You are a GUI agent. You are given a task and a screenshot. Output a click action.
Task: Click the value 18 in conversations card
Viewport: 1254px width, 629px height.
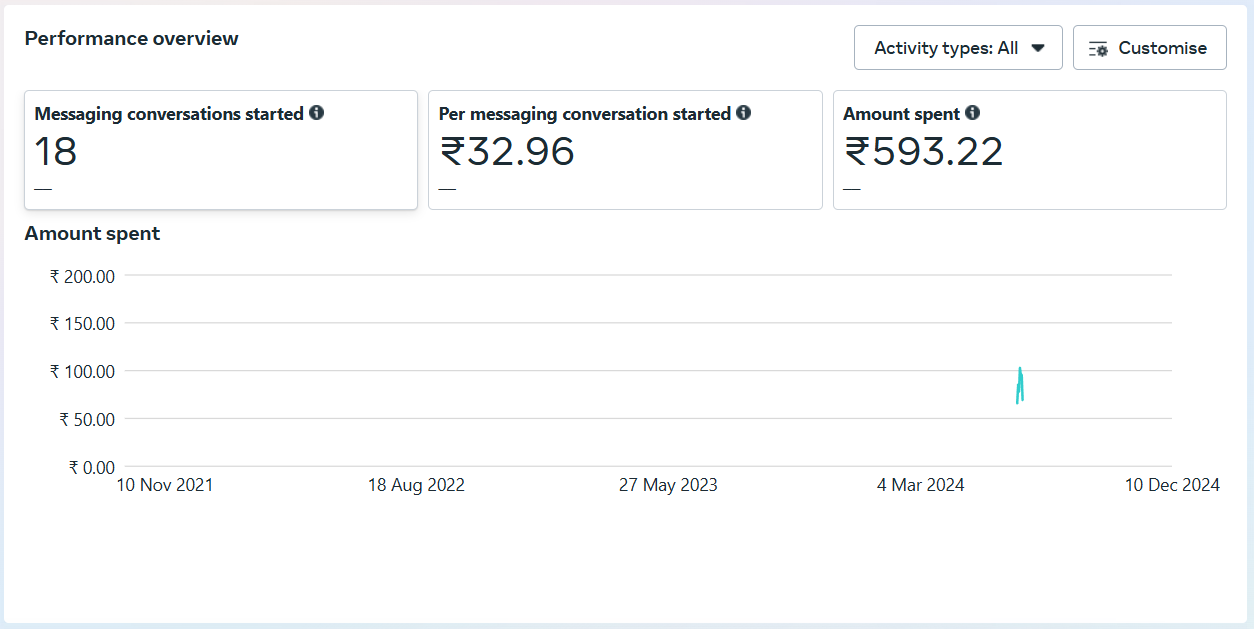(56, 152)
